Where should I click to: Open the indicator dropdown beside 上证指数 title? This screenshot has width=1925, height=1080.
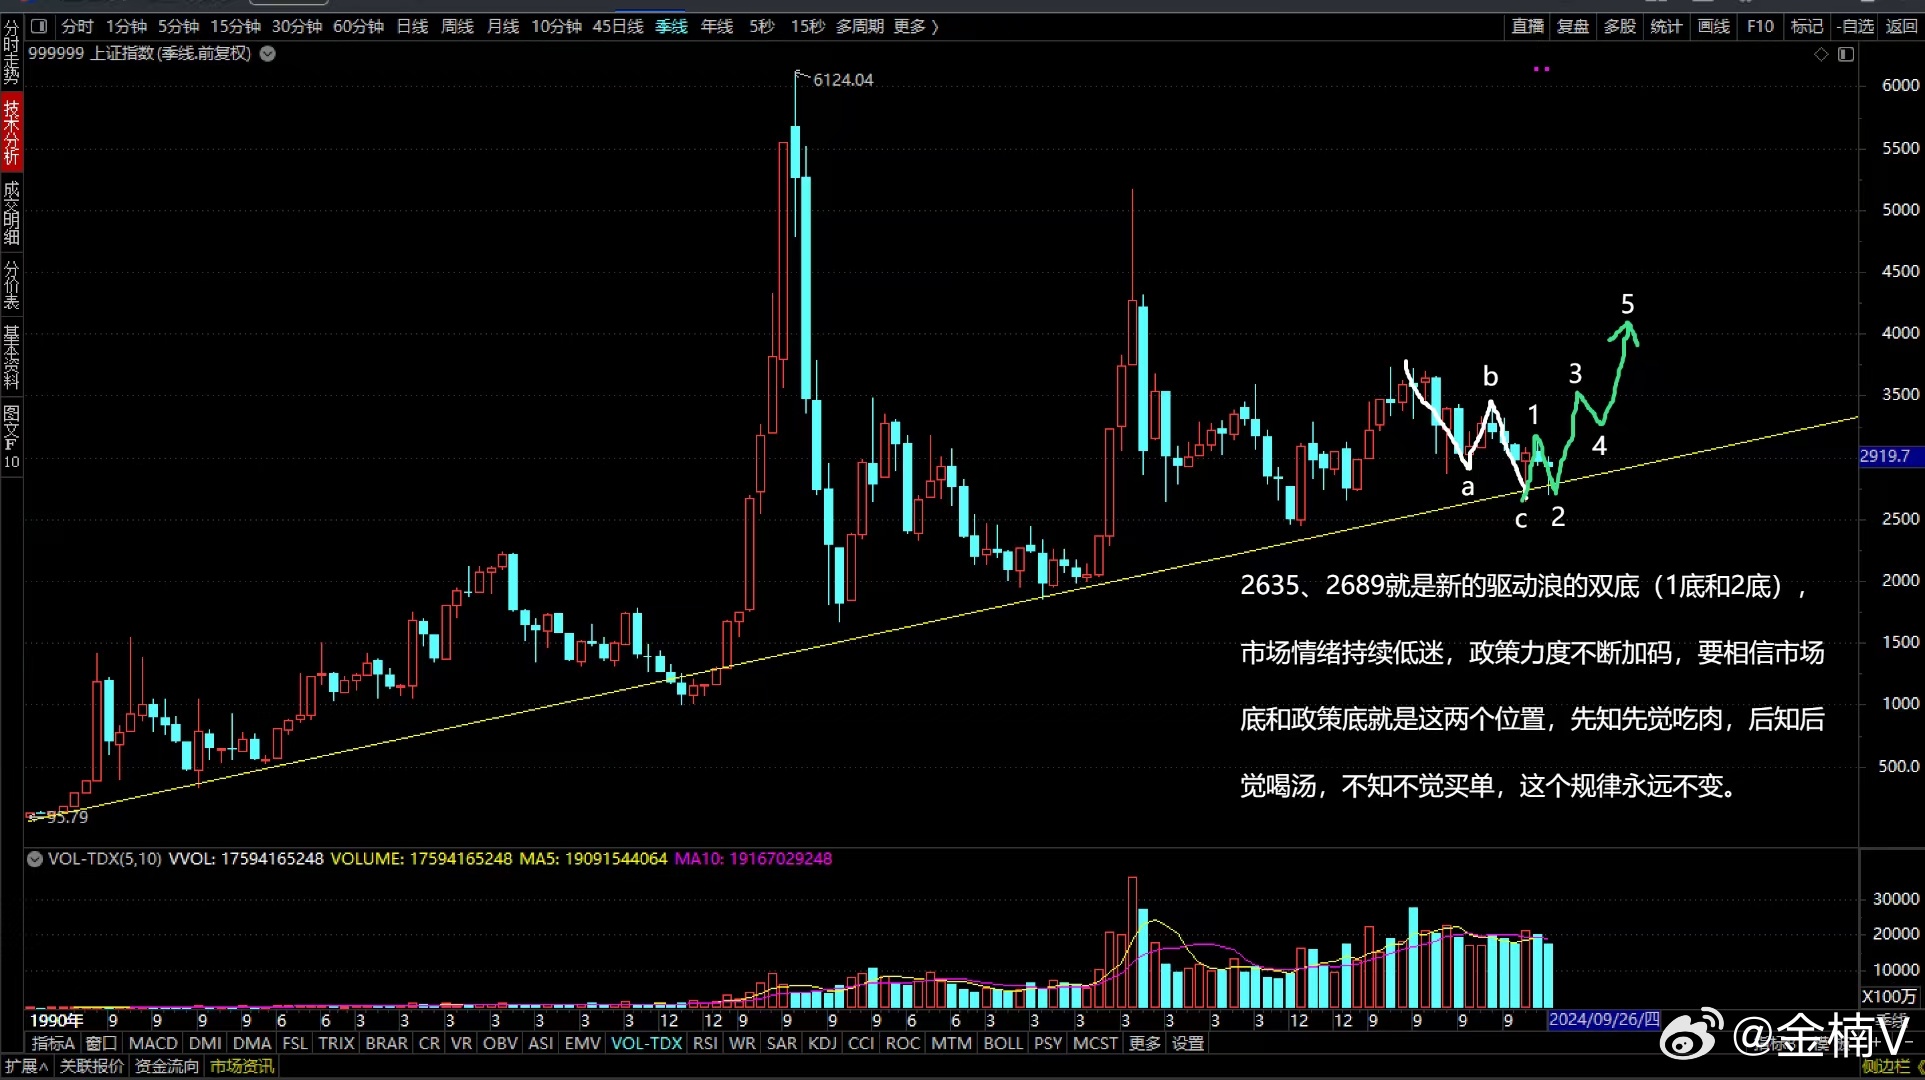pyautogui.click(x=268, y=54)
